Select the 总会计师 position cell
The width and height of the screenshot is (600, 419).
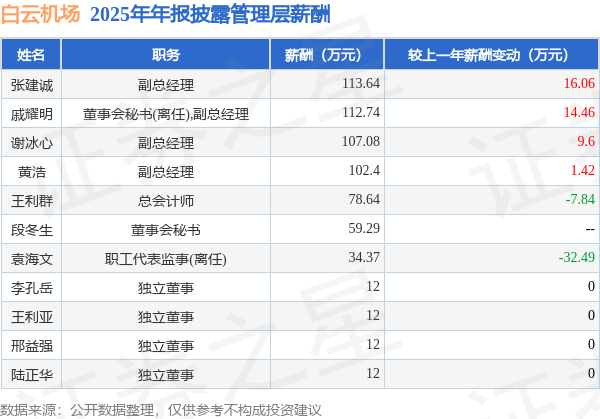pos(166,201)
